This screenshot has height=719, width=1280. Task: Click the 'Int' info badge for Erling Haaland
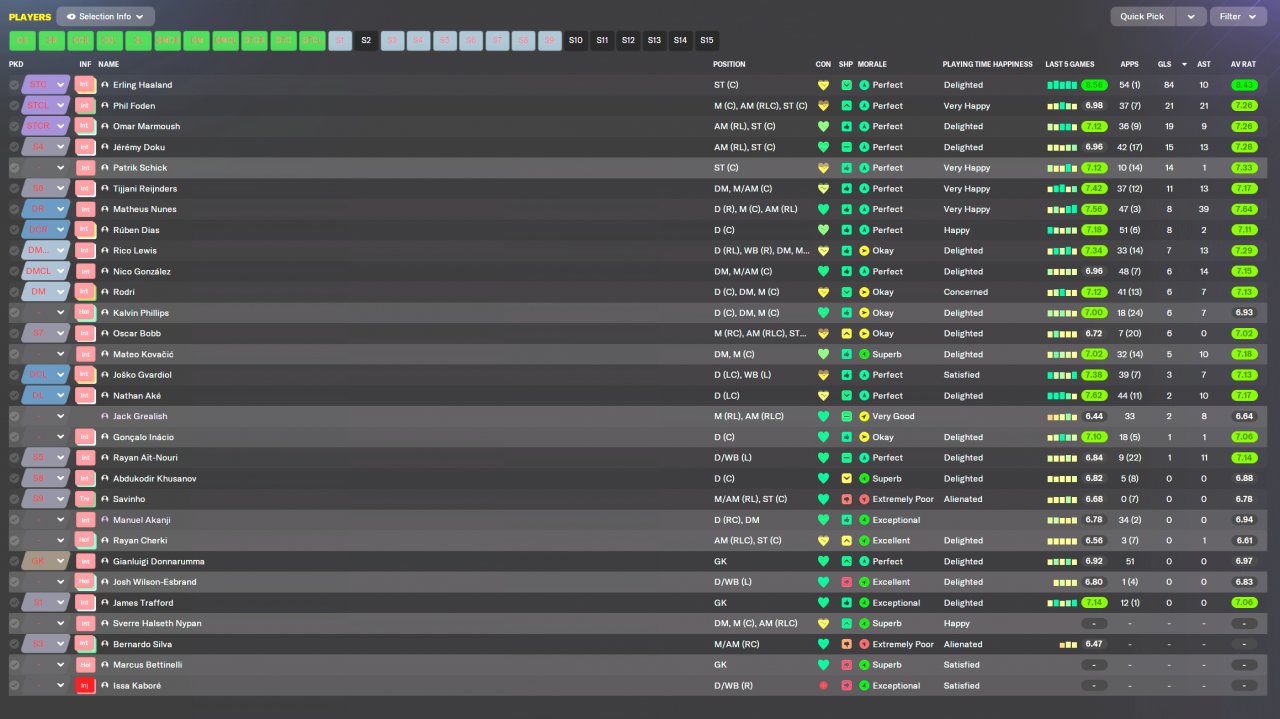pos(84,85)
